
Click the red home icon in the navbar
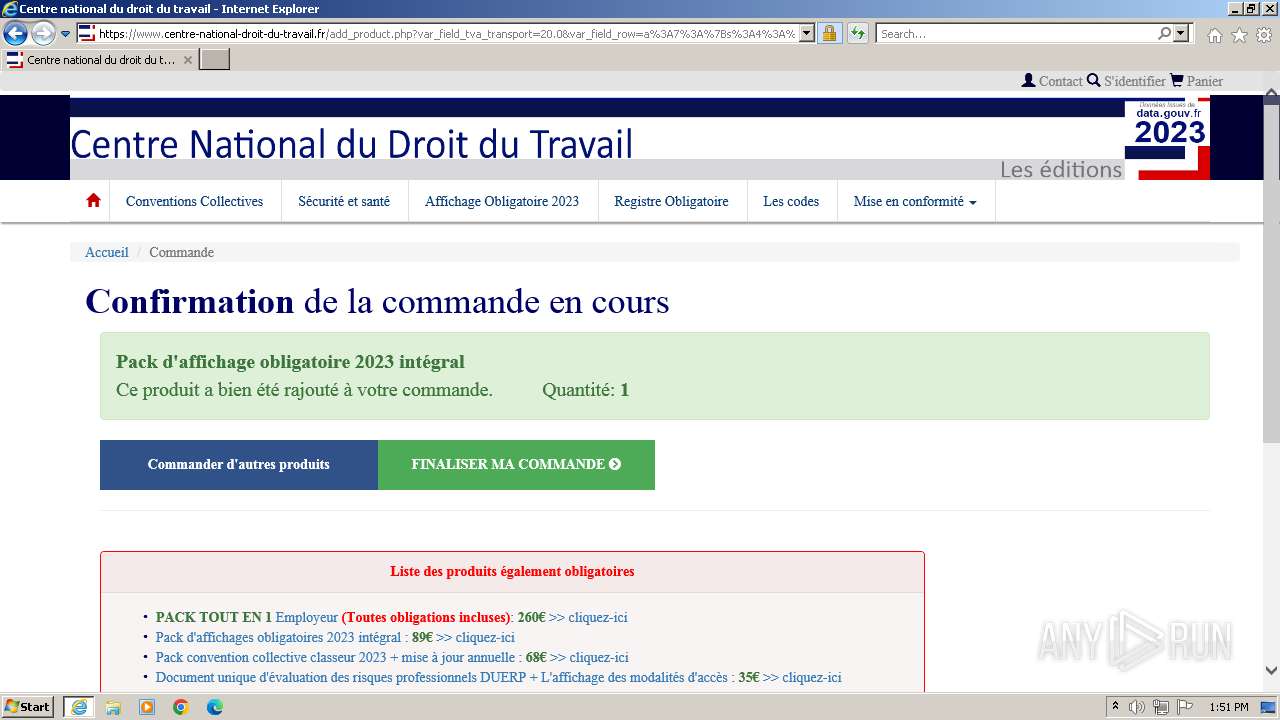click(93, 201)
